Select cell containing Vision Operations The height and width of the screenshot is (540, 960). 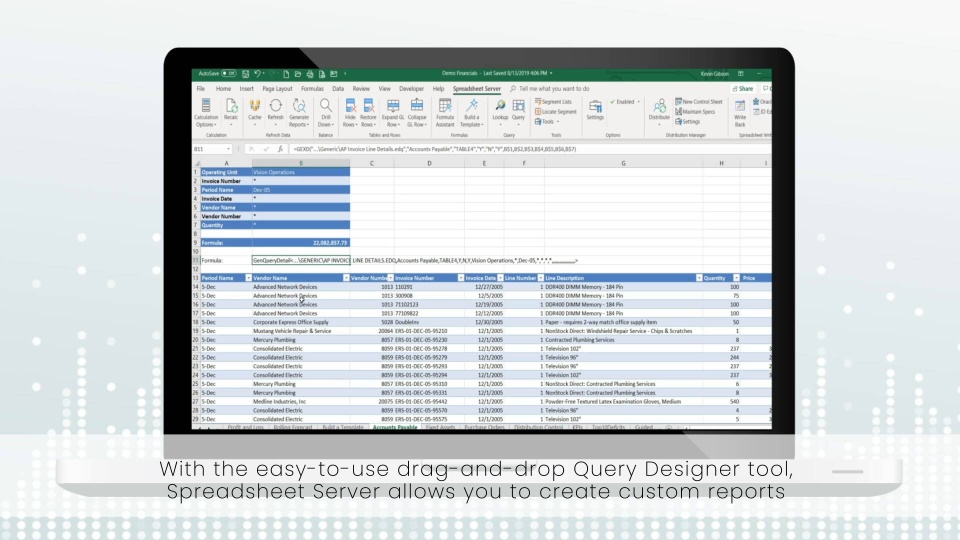[301, 172]
